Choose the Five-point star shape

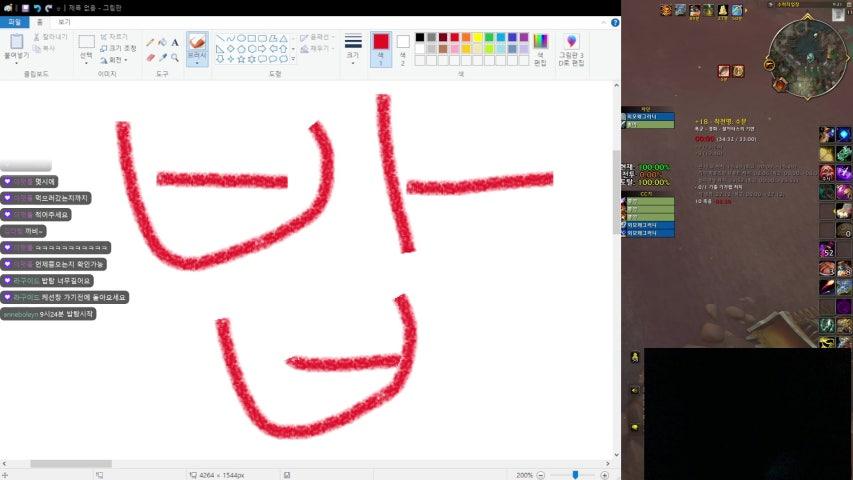click(x=241, y=59)
